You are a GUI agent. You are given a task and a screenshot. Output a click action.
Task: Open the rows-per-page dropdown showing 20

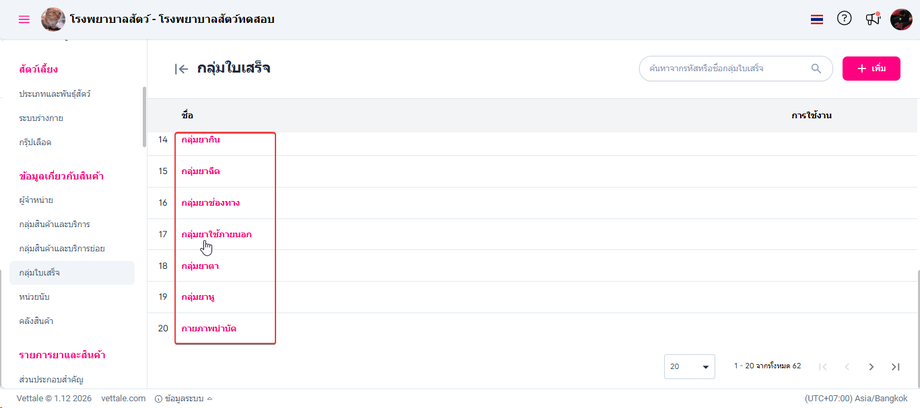(x=690, y=367)
